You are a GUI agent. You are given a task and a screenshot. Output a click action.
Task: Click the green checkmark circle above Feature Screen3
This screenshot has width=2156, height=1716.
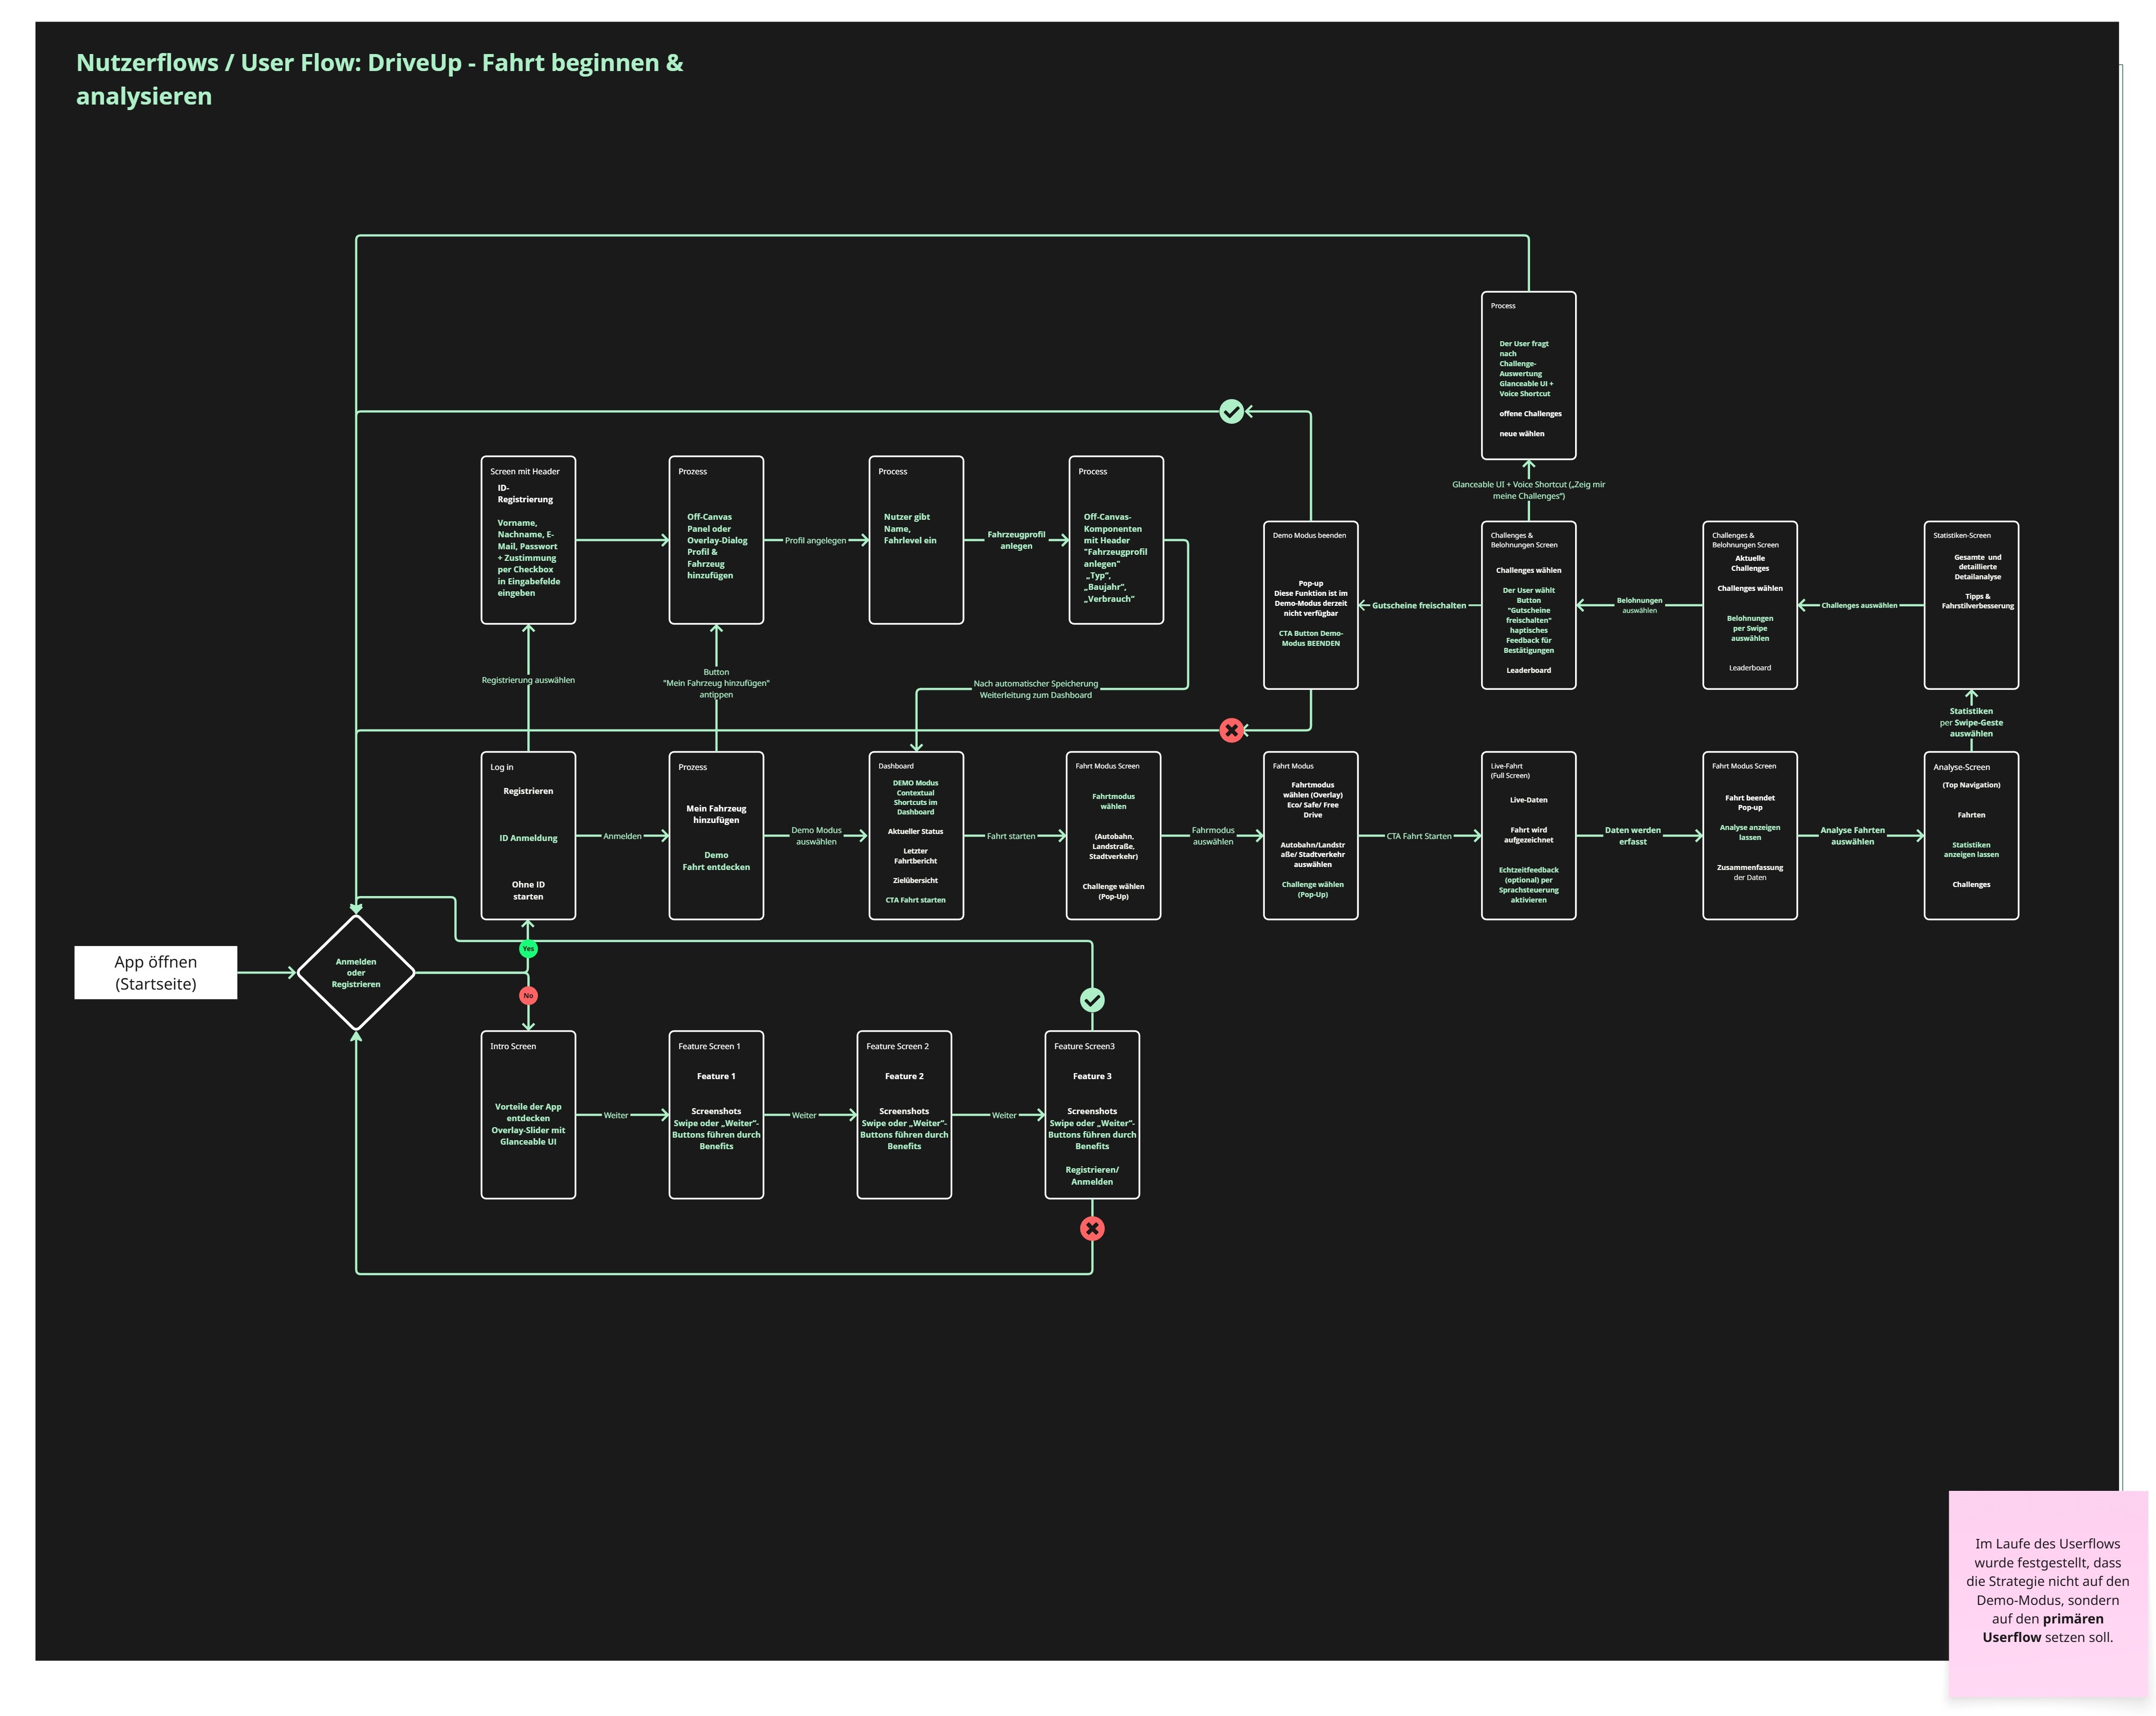tap(1092, 1000)
